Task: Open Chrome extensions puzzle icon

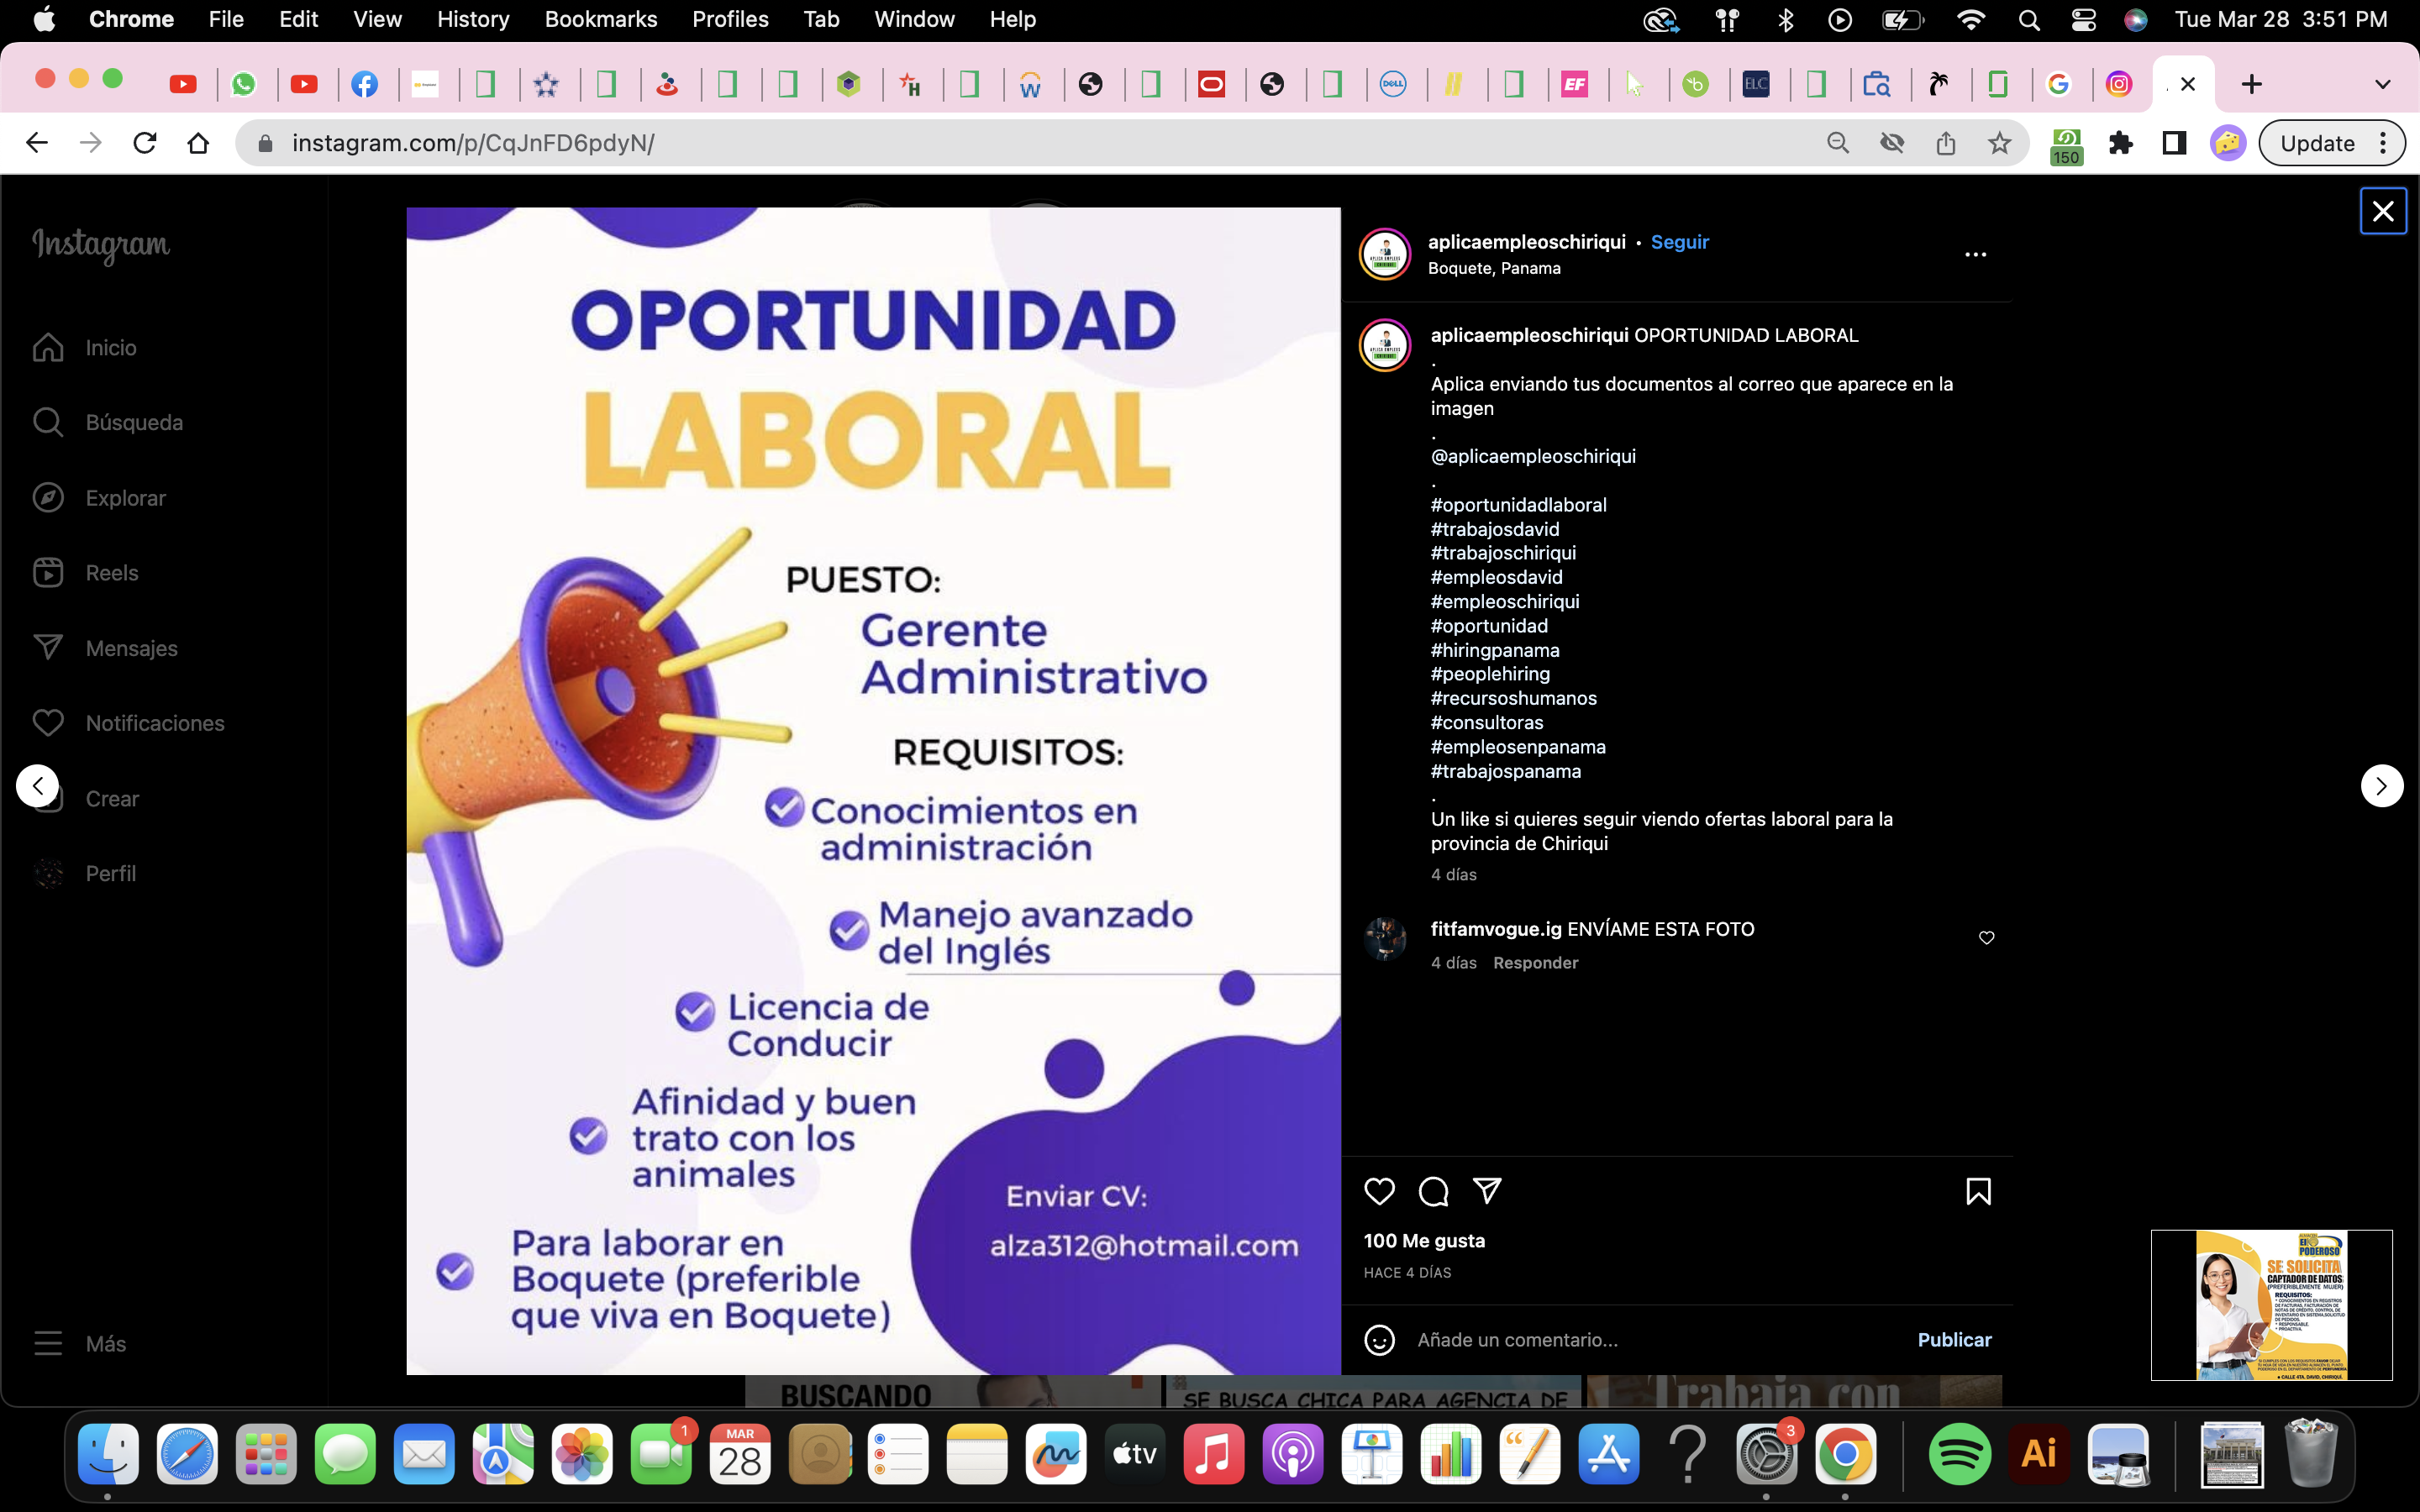Action: (x=2120, y=143)
